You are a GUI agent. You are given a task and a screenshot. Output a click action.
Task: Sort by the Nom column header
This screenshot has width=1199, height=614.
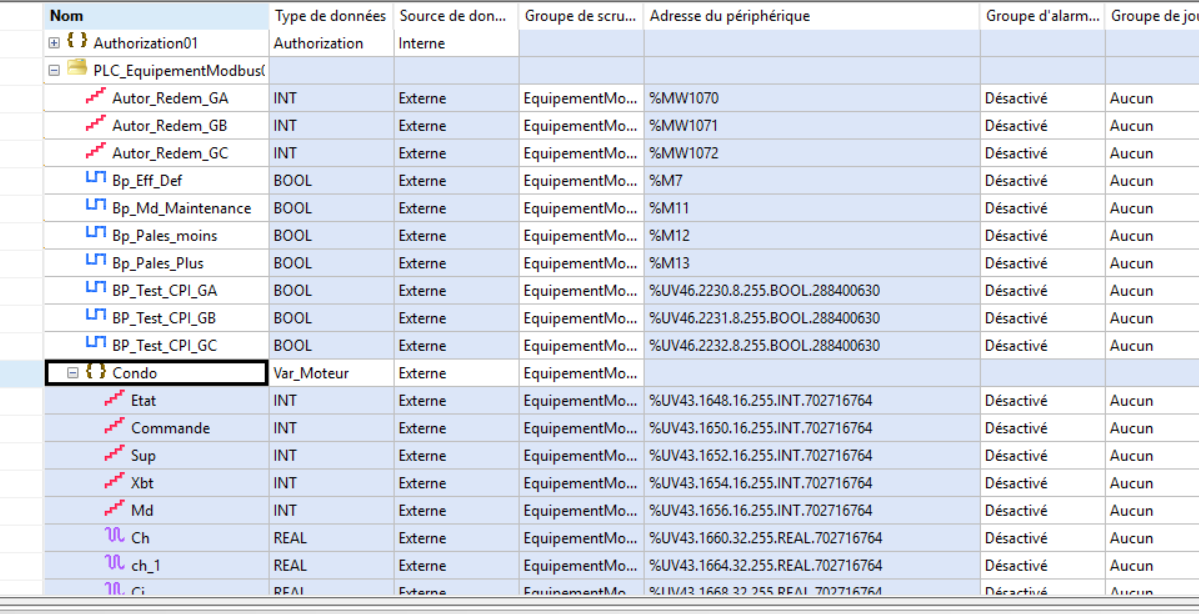[156, 16]
